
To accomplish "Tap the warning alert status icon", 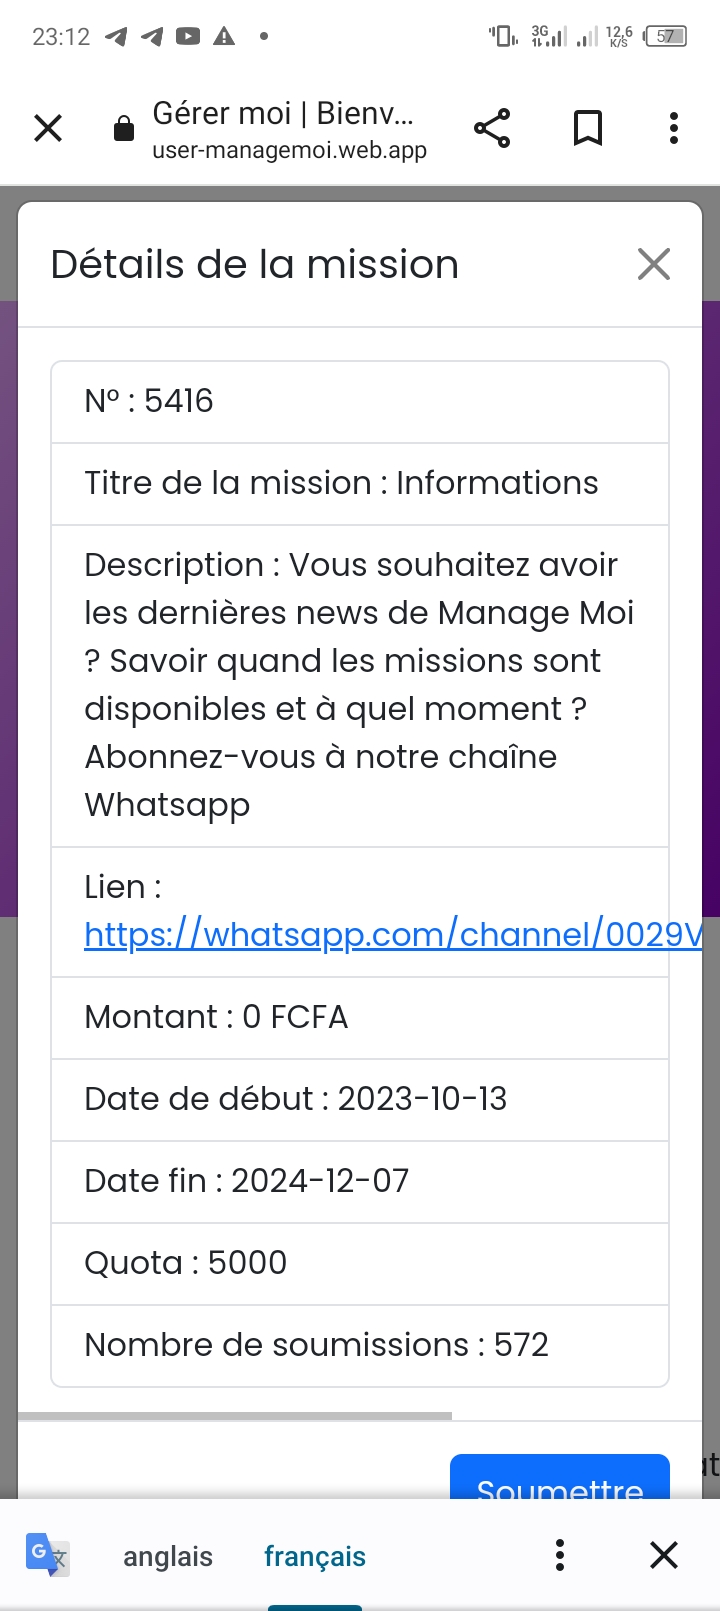I will (224, 37).
